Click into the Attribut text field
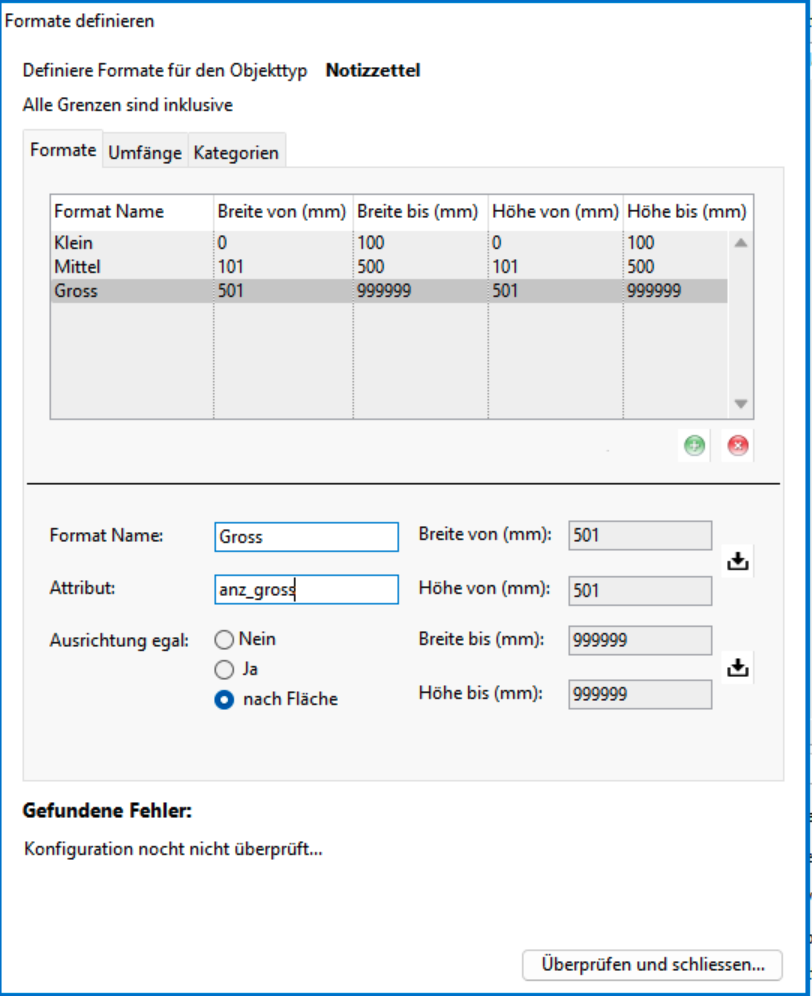812x996 pixels. (306, 590)
